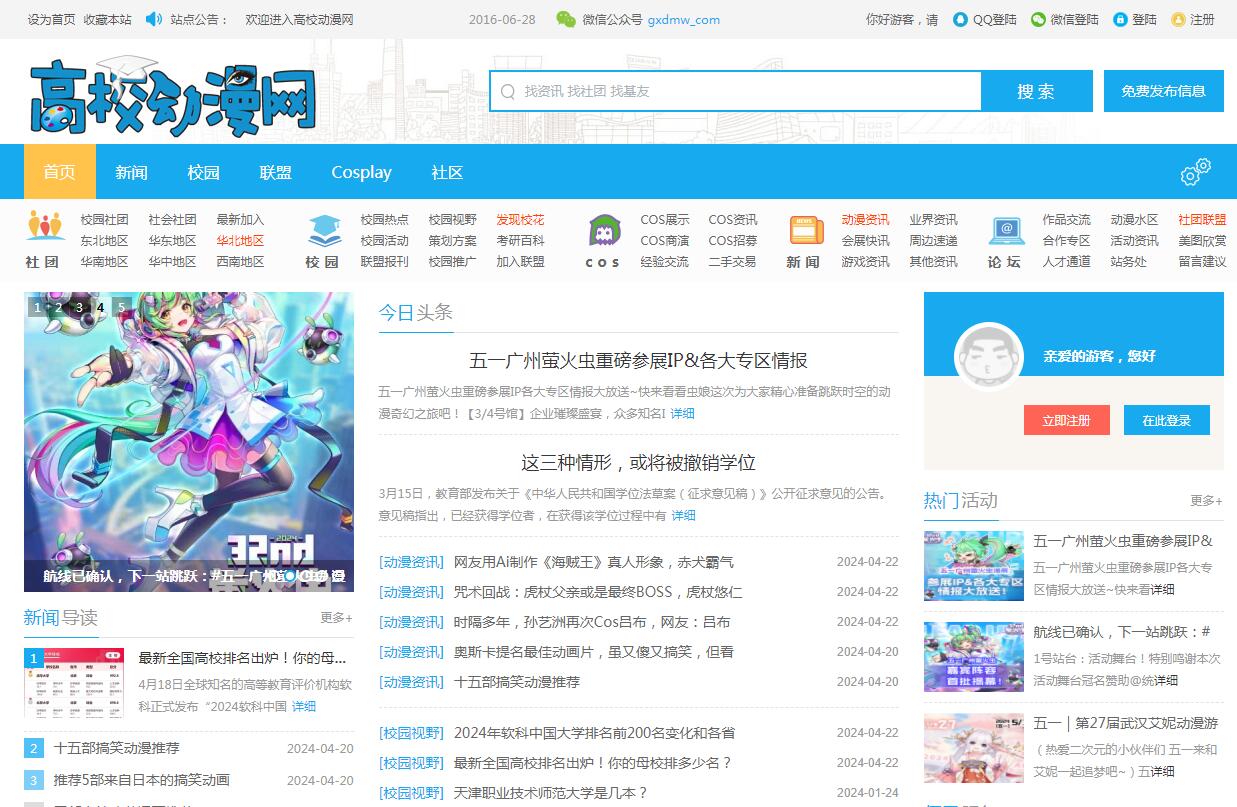Click the 新闻 news icon

(806, 230)
